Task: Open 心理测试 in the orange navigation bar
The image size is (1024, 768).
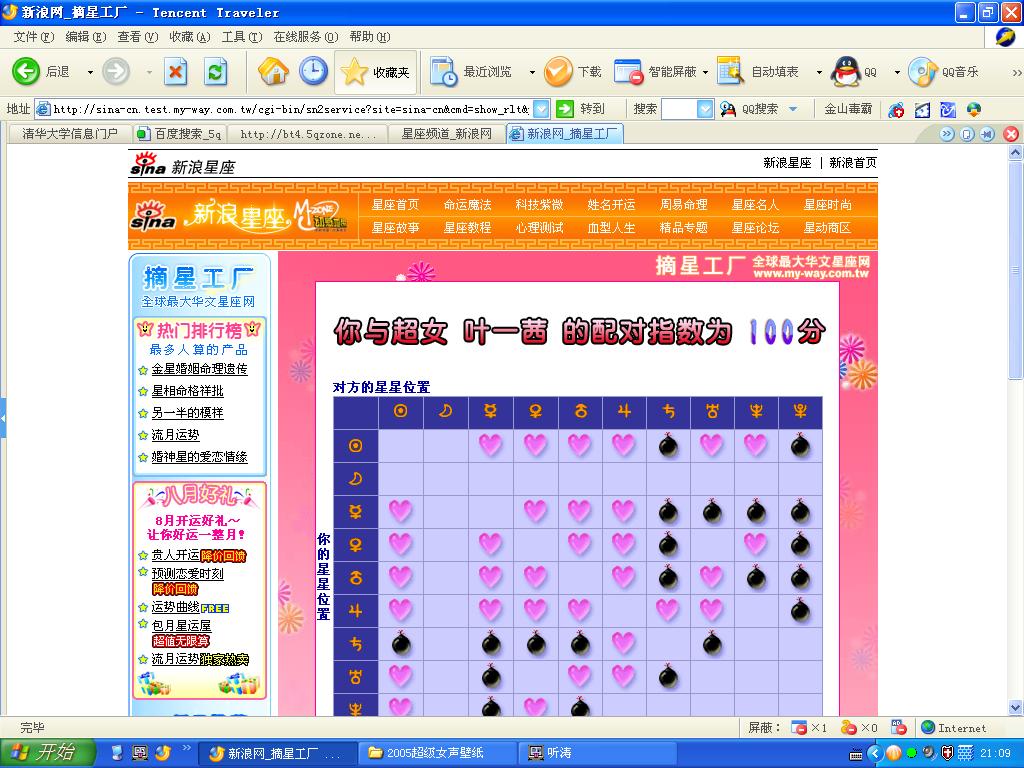Action: coord(539,227)
